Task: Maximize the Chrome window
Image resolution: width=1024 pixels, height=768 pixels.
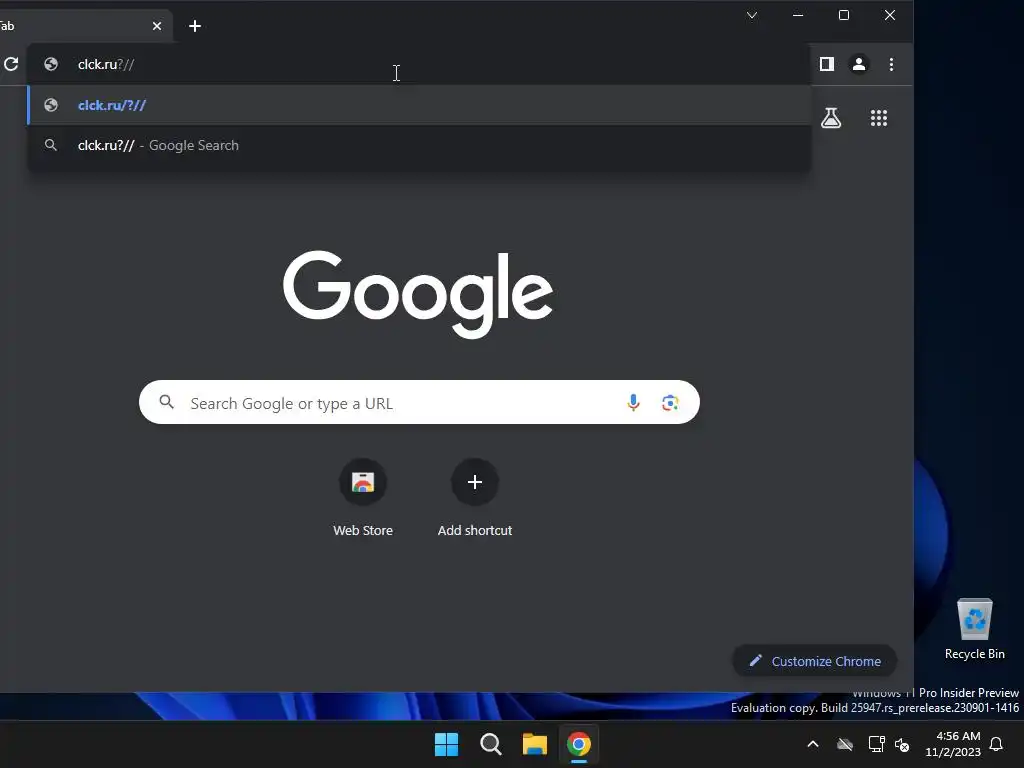Action: pyautogui.click(x=844, y=15)
